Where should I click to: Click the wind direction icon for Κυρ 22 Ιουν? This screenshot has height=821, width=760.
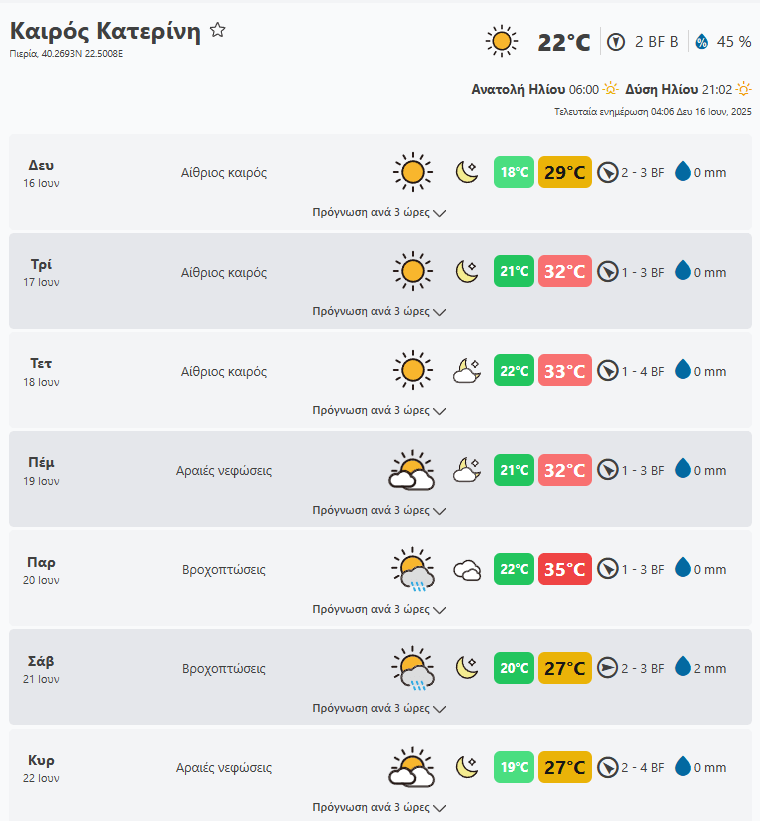tap(607, 768)
